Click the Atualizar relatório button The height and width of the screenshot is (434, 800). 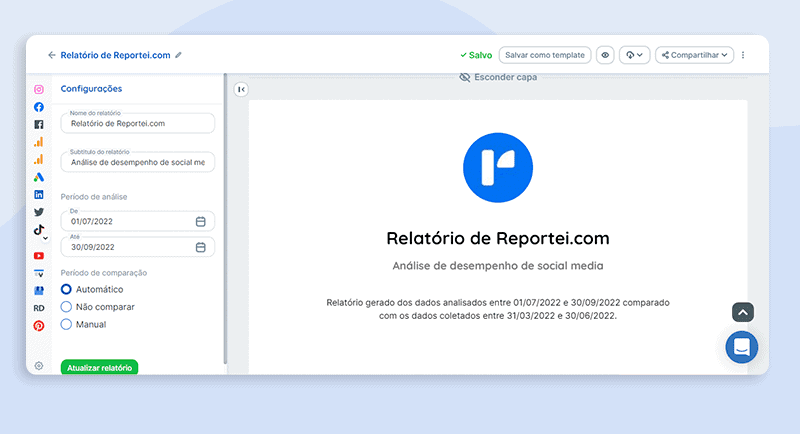(99, 367)
